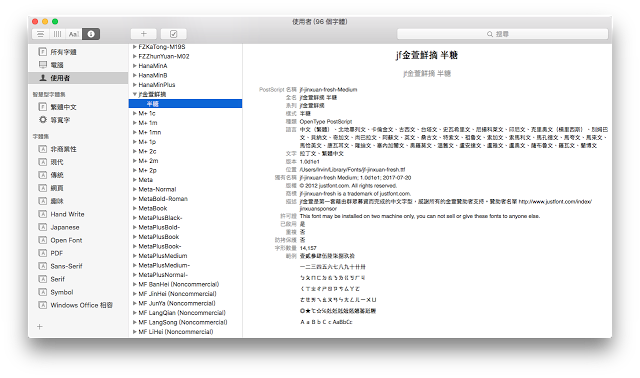
Task: Toggle enable or disable font checkbox button
Action: (173, 34)
